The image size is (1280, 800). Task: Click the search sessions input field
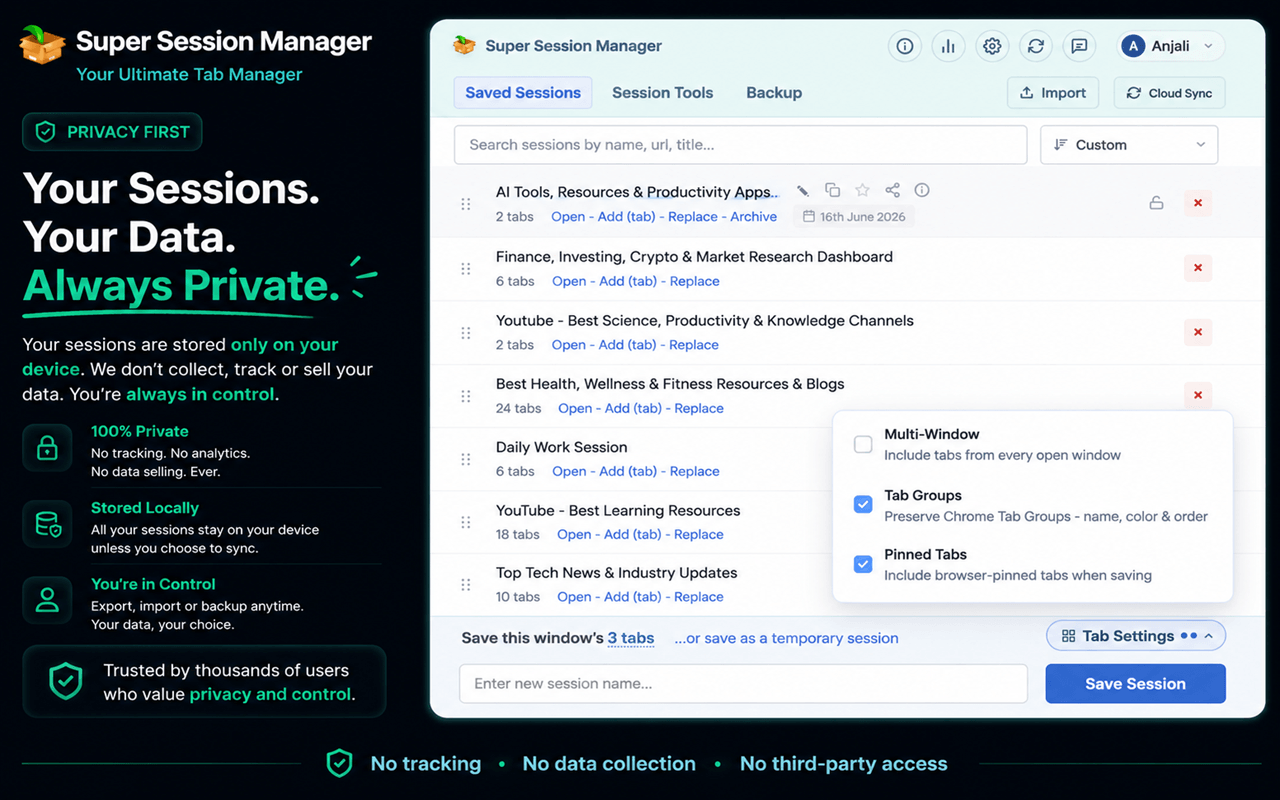point(741,145)
